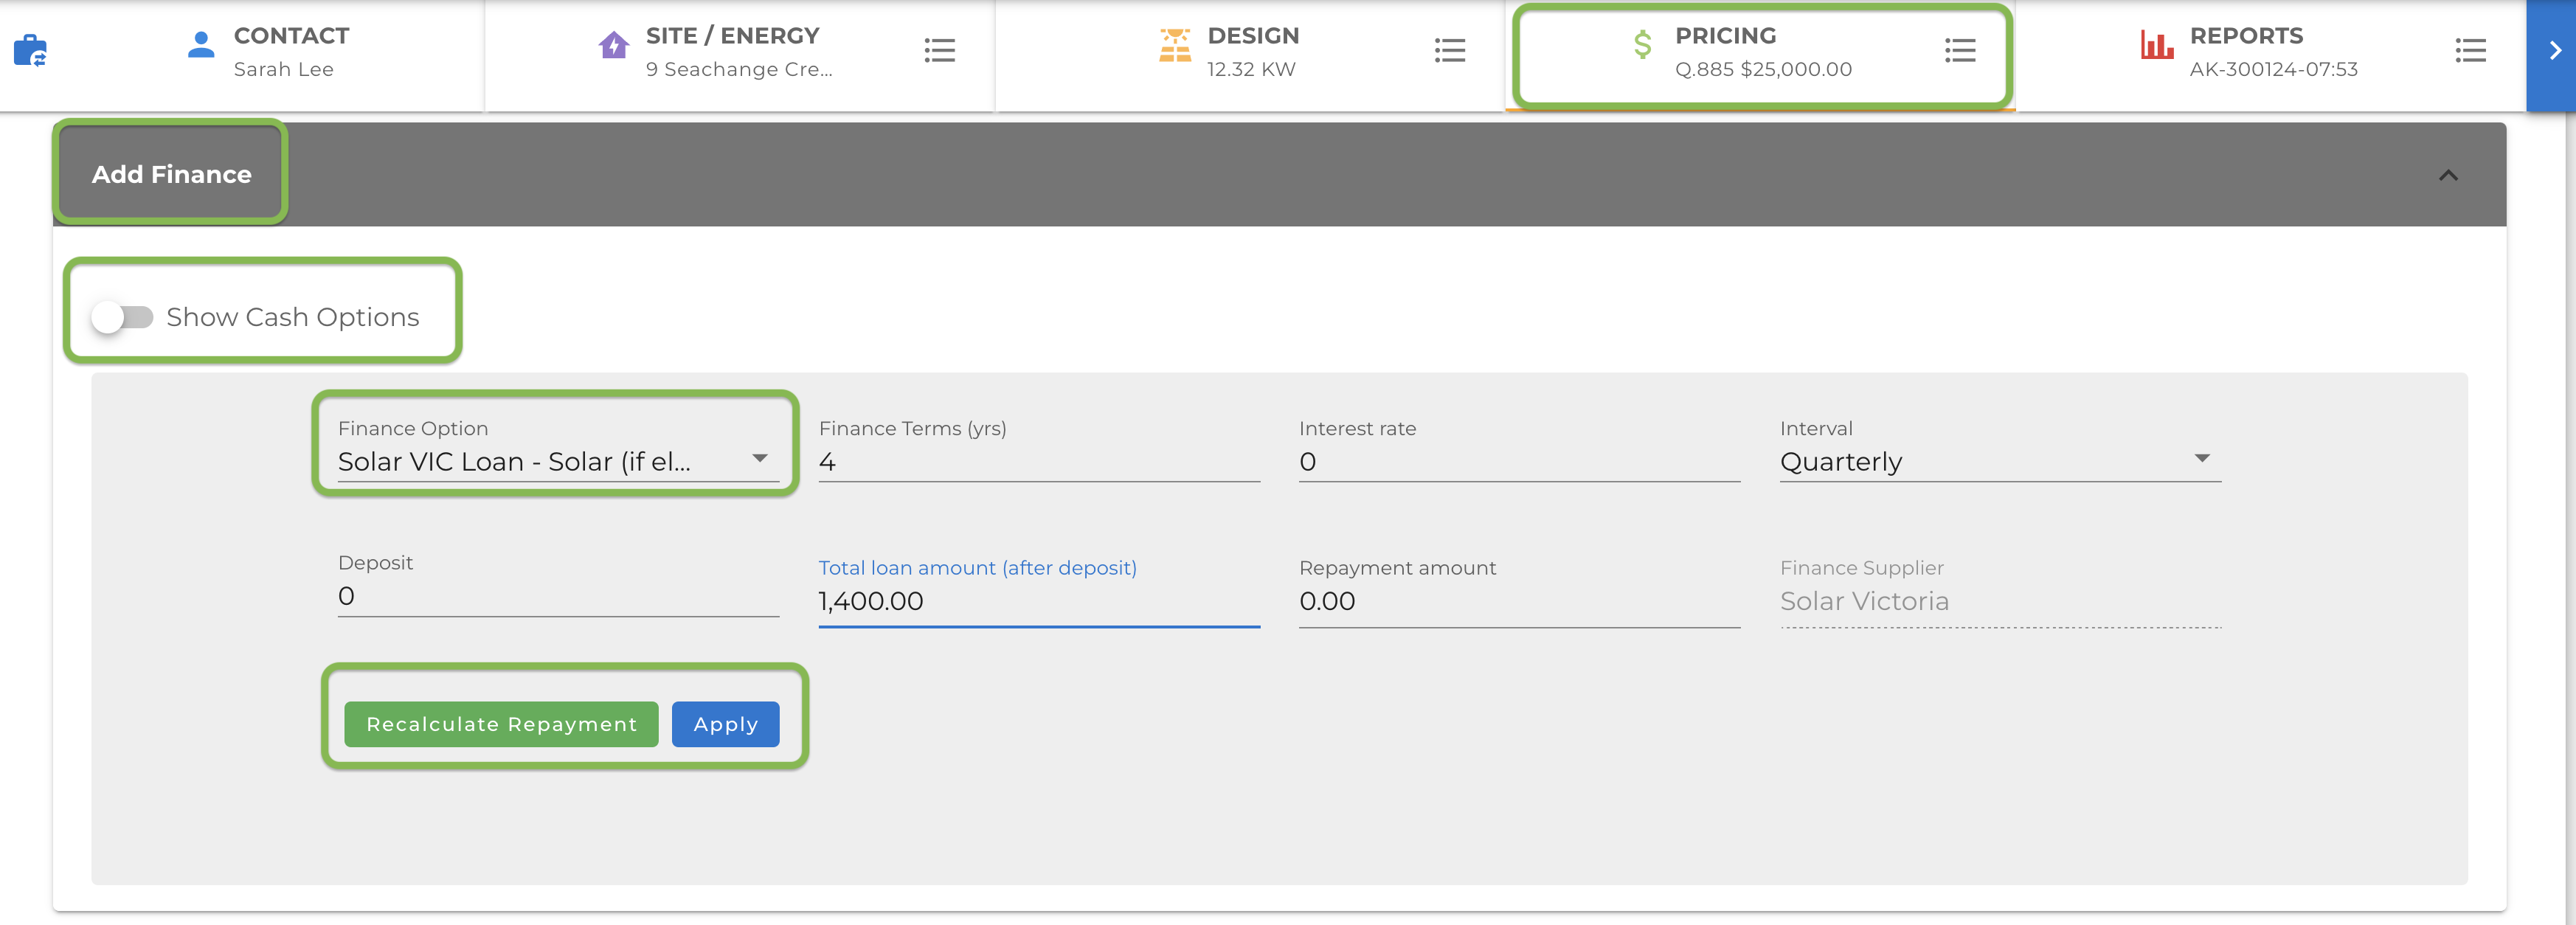Switch to the Reports tab
The width and height of the screenshot is (2576, 925).
pyautogui.click(x=2270, y=55)
